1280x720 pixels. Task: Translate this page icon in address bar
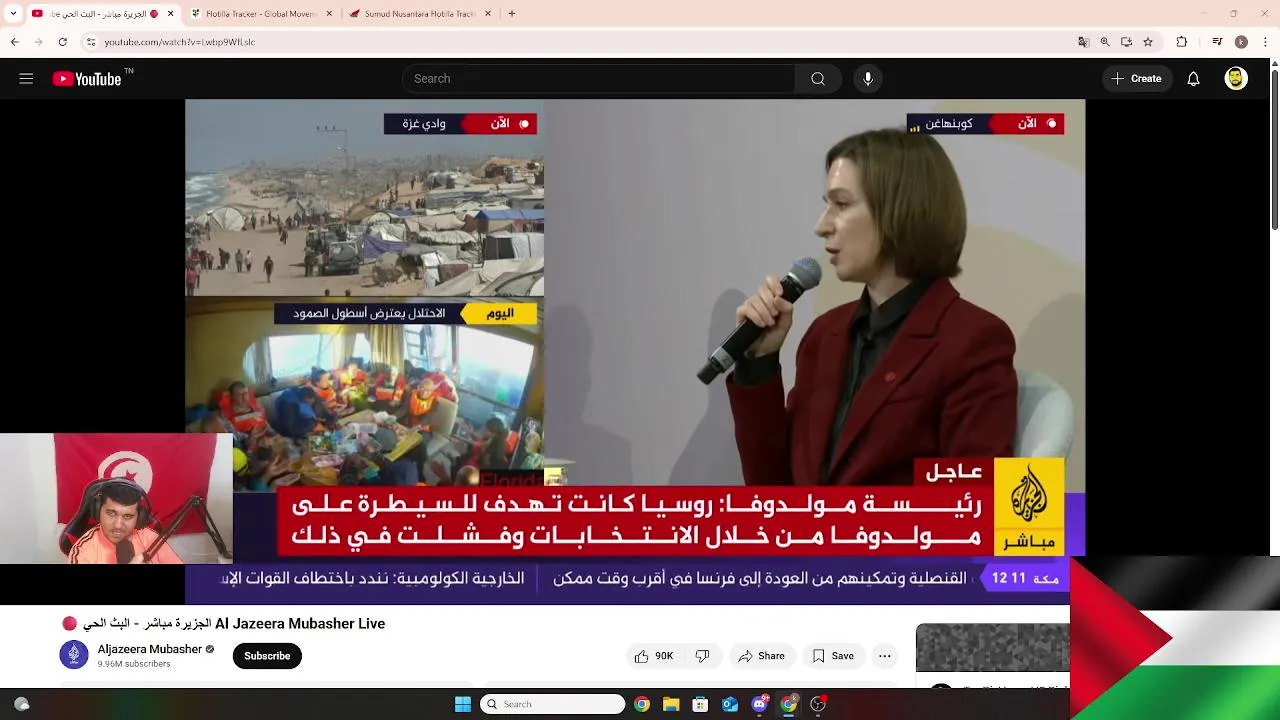coord(1083,42)
